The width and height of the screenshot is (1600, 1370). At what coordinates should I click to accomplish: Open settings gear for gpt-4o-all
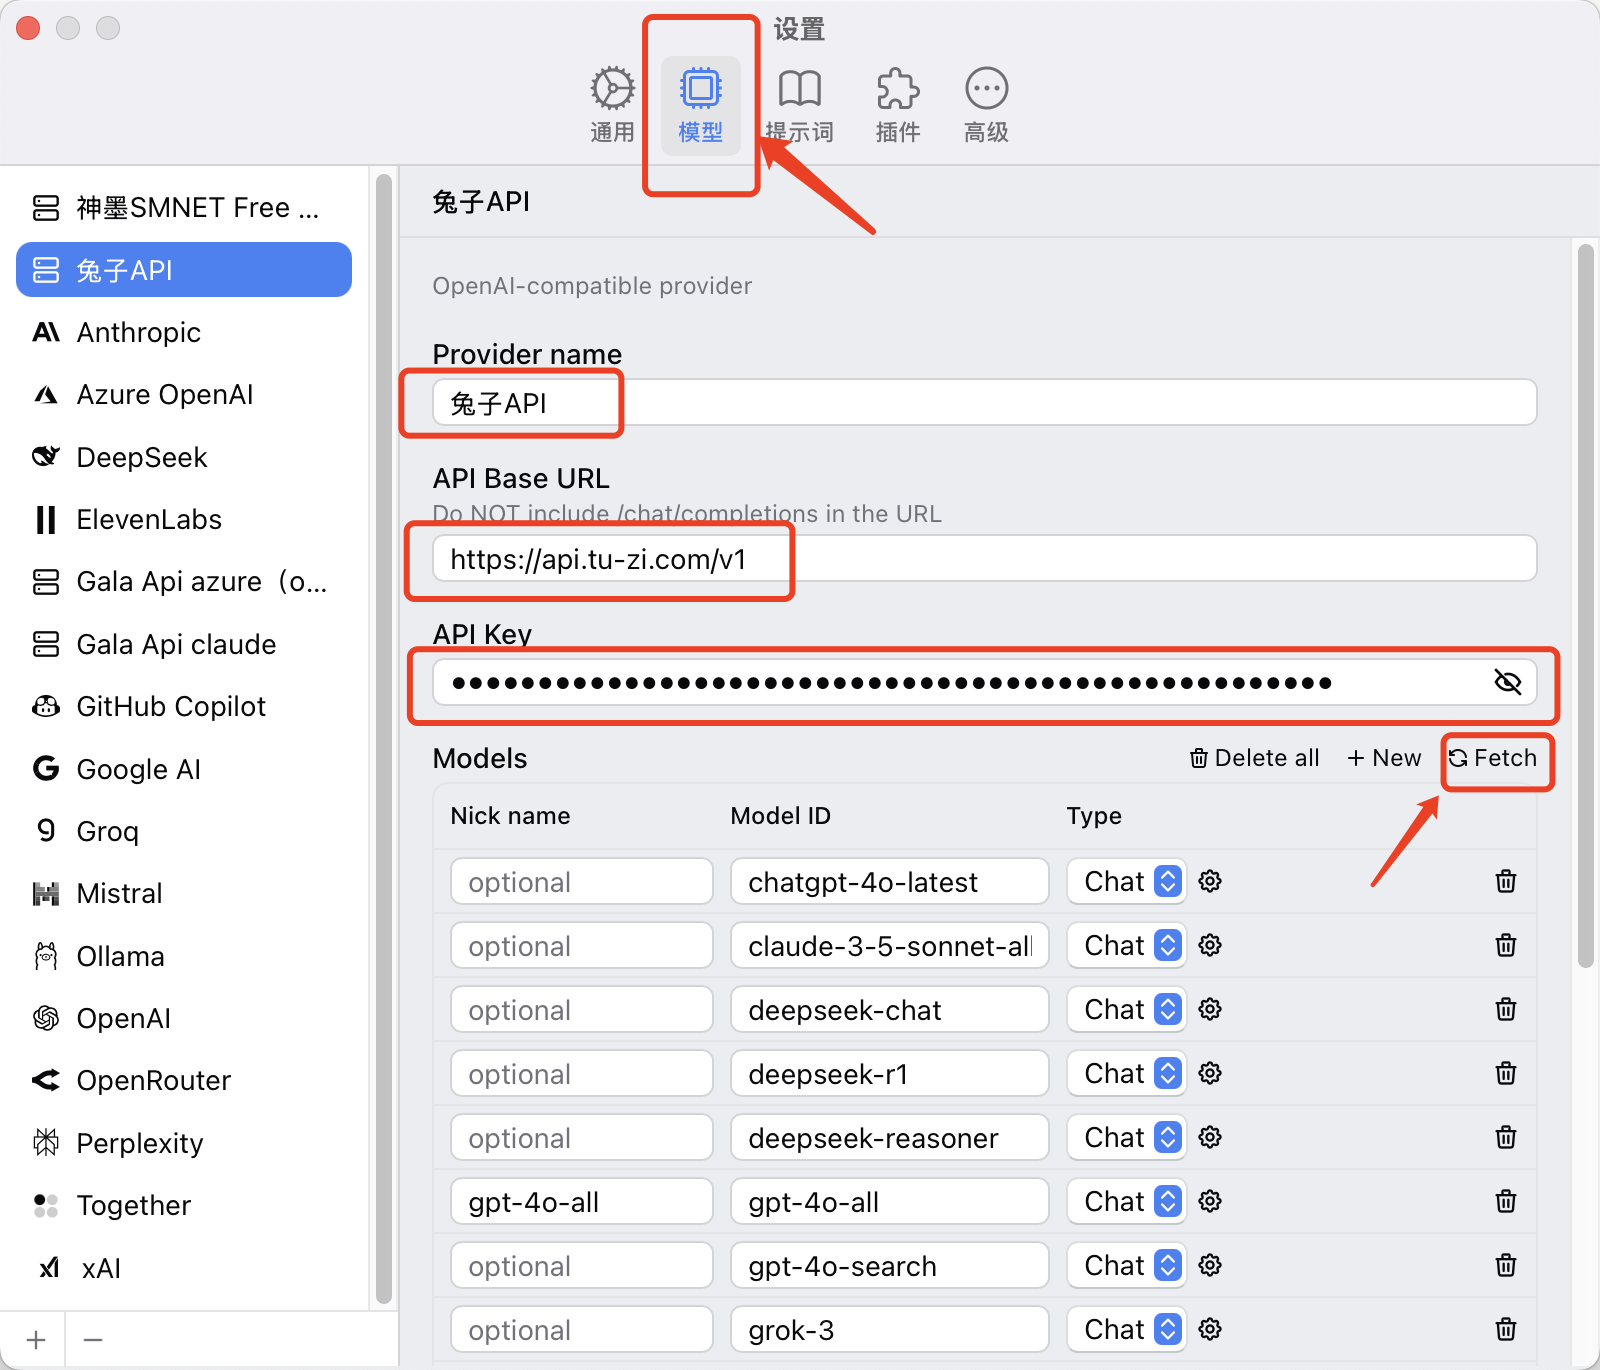[x=1210, y=1201]
